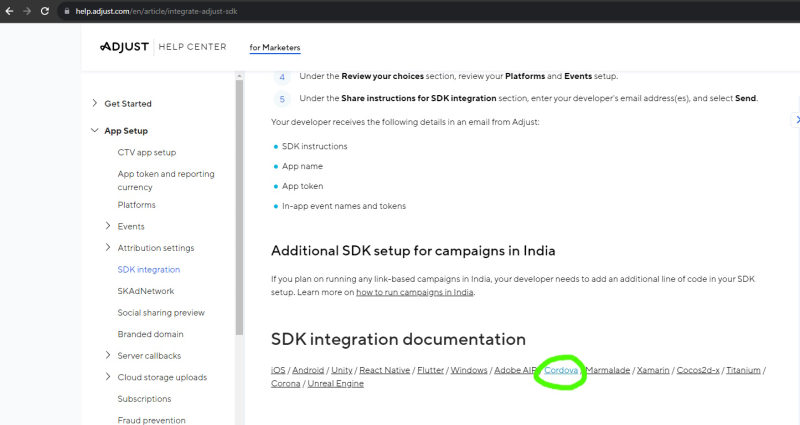
Task: Click the padlock site info icon
Action: click(x=67, y=11)
